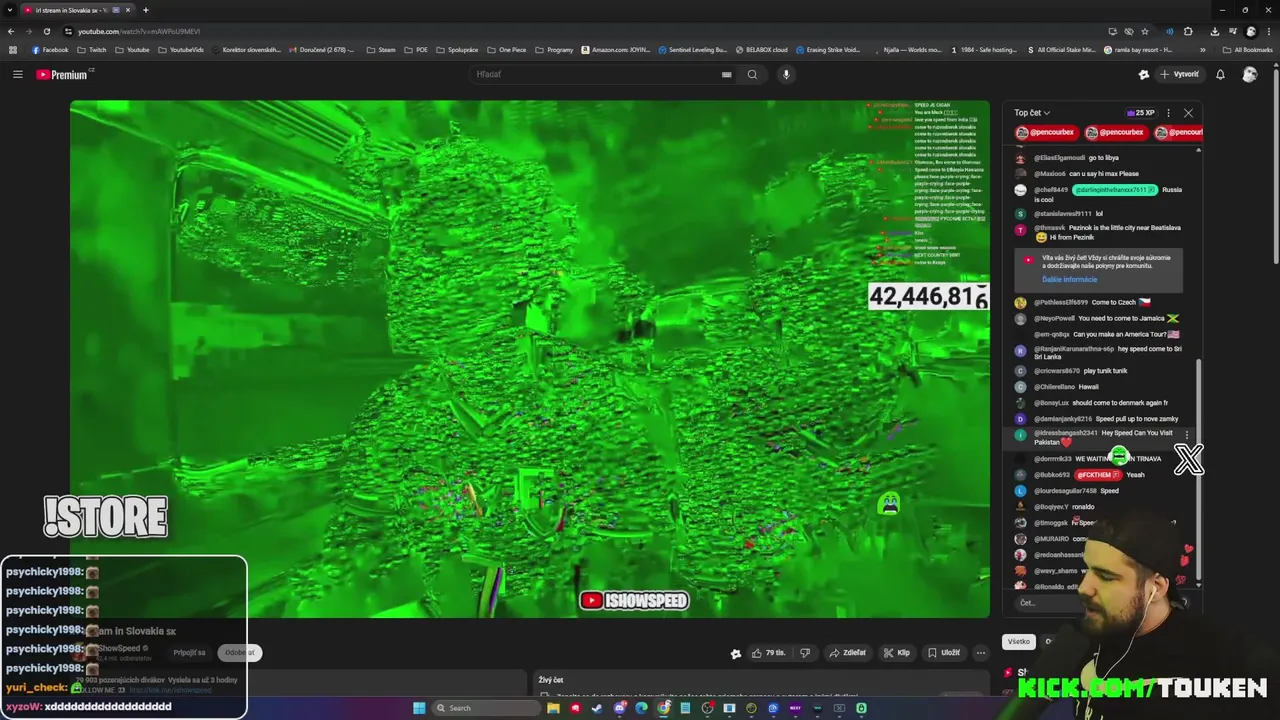Click the Vytvoriť create button
The image size is (1280, 720).
pos(1179,74)
